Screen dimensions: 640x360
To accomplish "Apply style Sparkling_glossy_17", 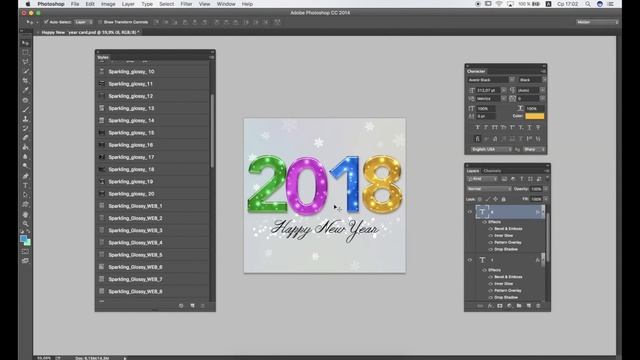I will pyautogui.click(x=153, y=157).
